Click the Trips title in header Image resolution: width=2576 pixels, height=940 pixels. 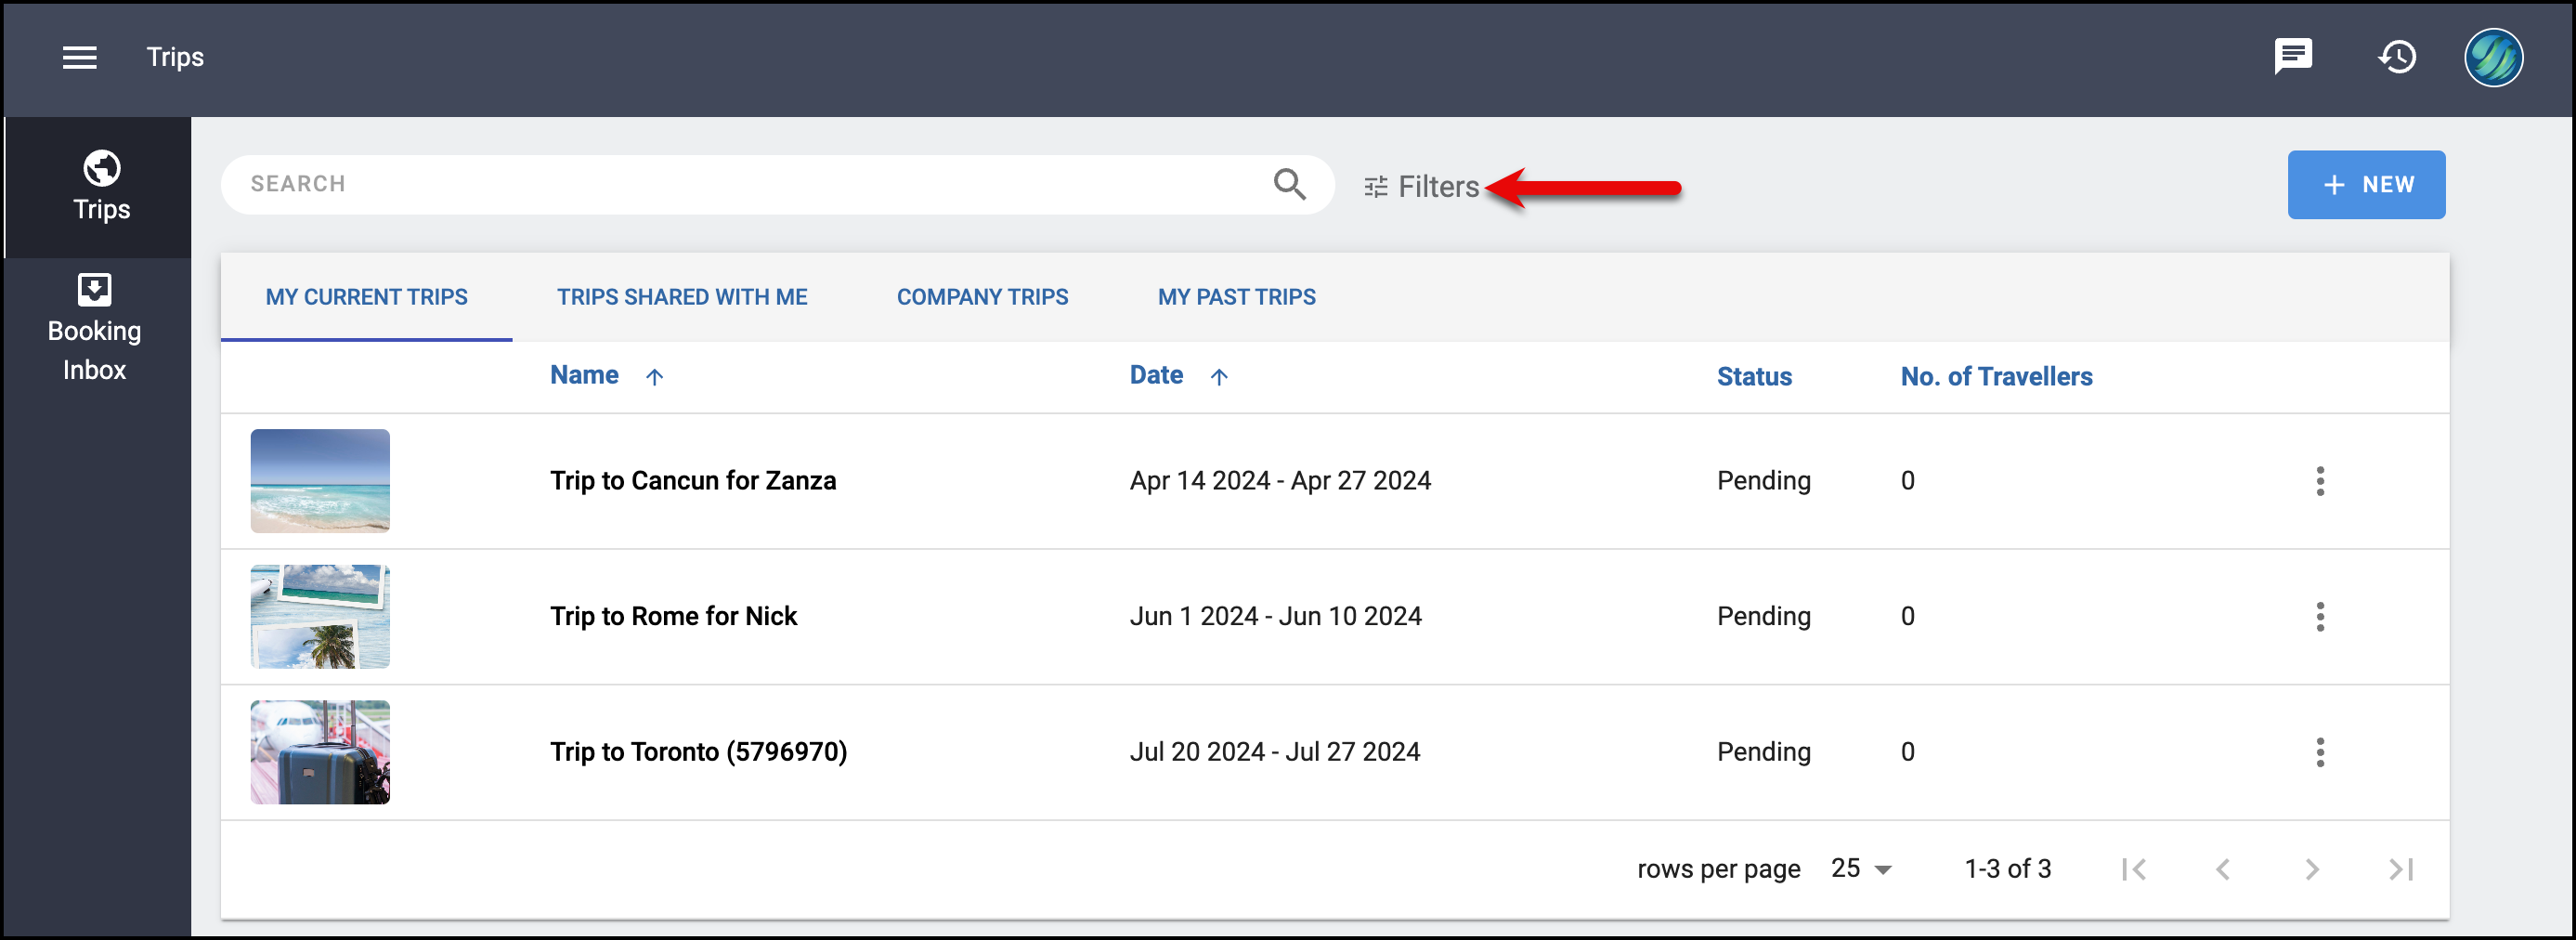coord(175,57)
